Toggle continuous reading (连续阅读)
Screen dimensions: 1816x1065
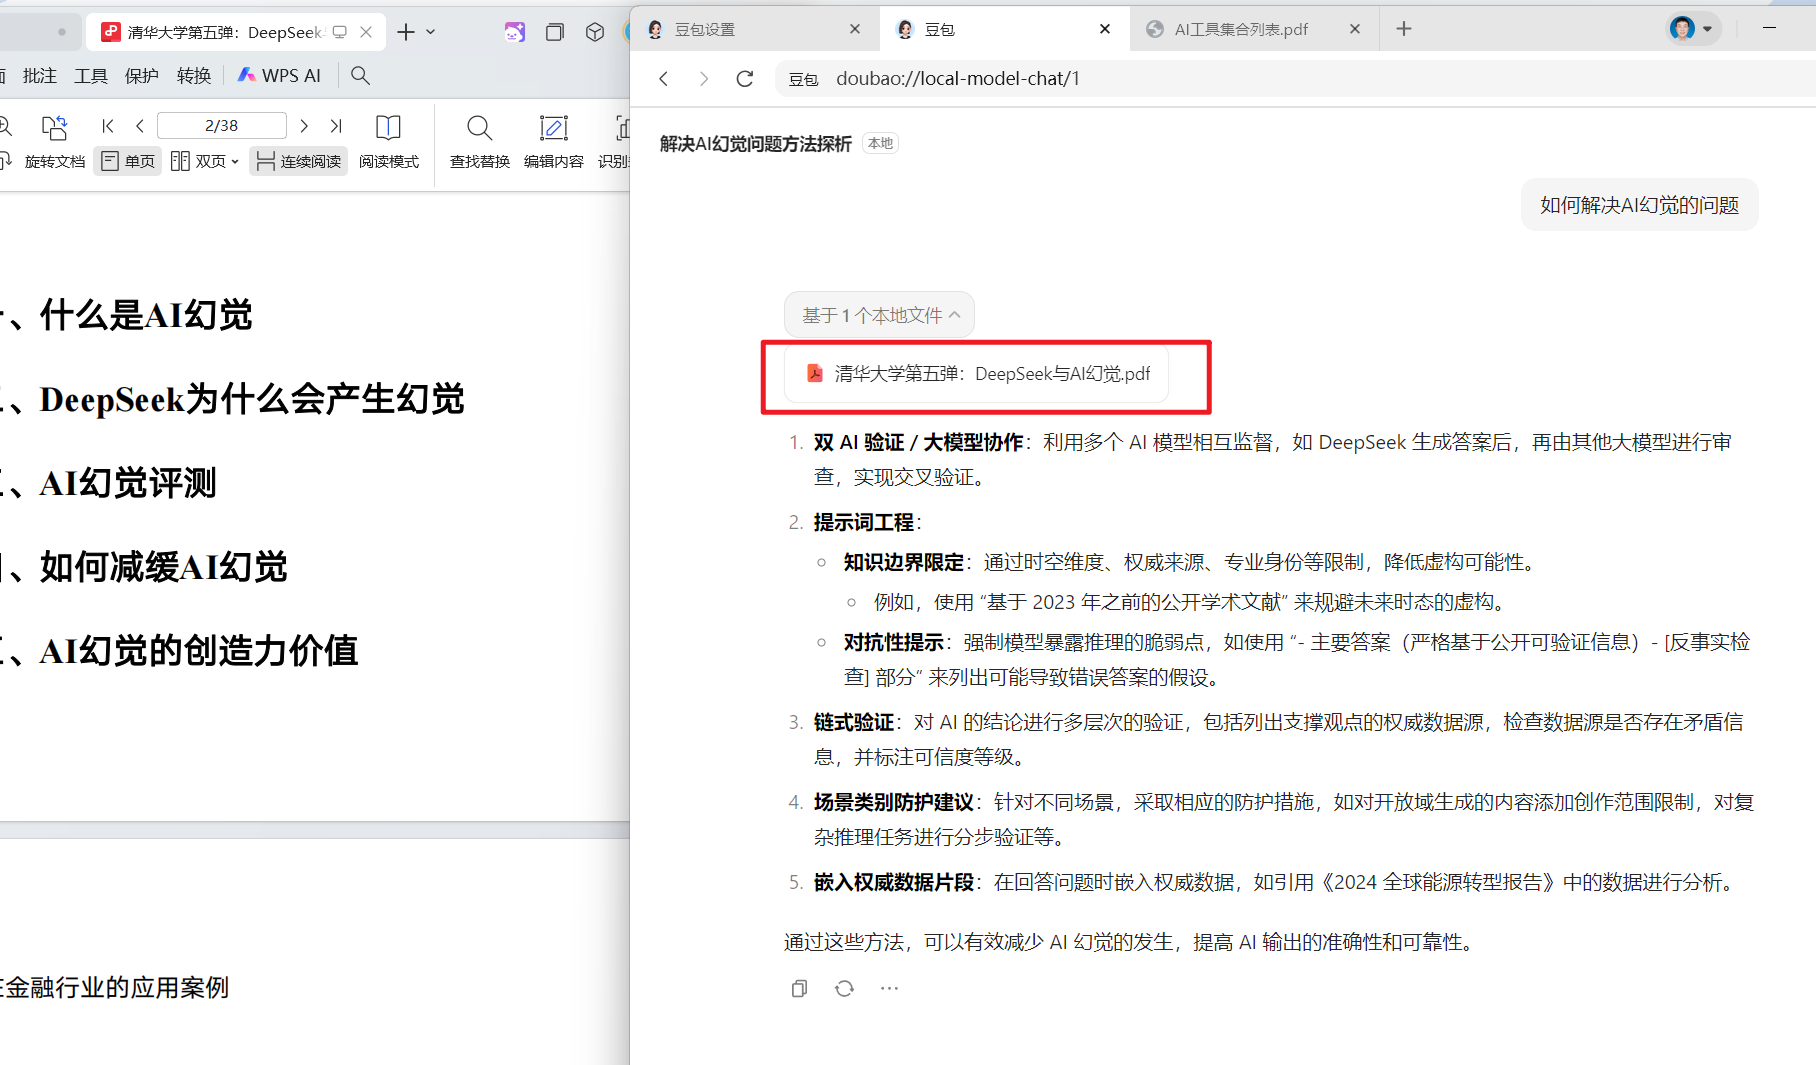click(299, 161)
